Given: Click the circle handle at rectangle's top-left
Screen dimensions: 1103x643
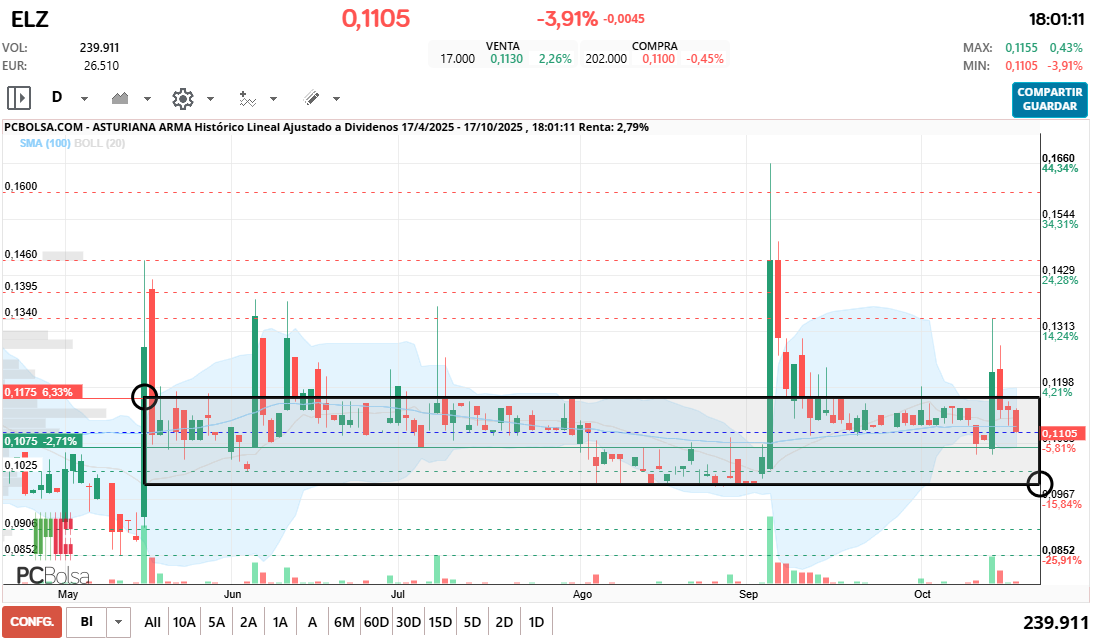Looking at the screenshot, I should pyautogui.click(x=145, y=397).
